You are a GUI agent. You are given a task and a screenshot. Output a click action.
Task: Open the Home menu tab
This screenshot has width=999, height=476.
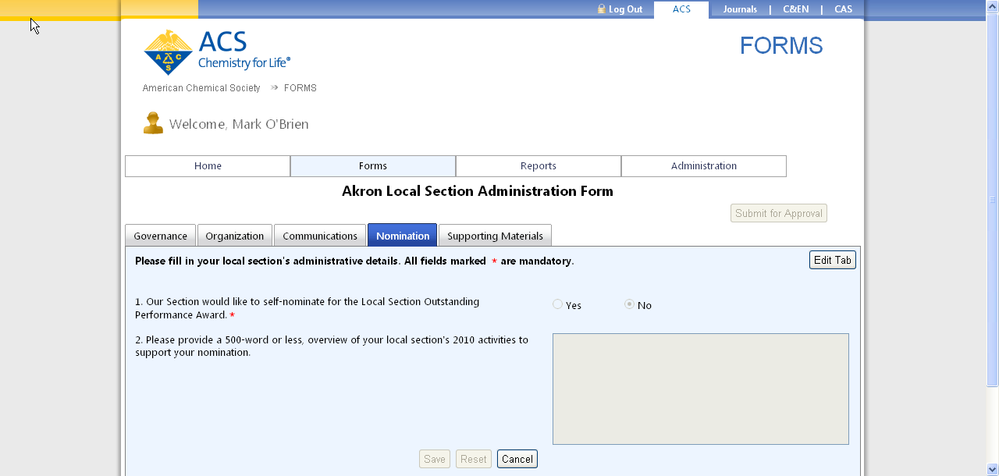[207, 166]
